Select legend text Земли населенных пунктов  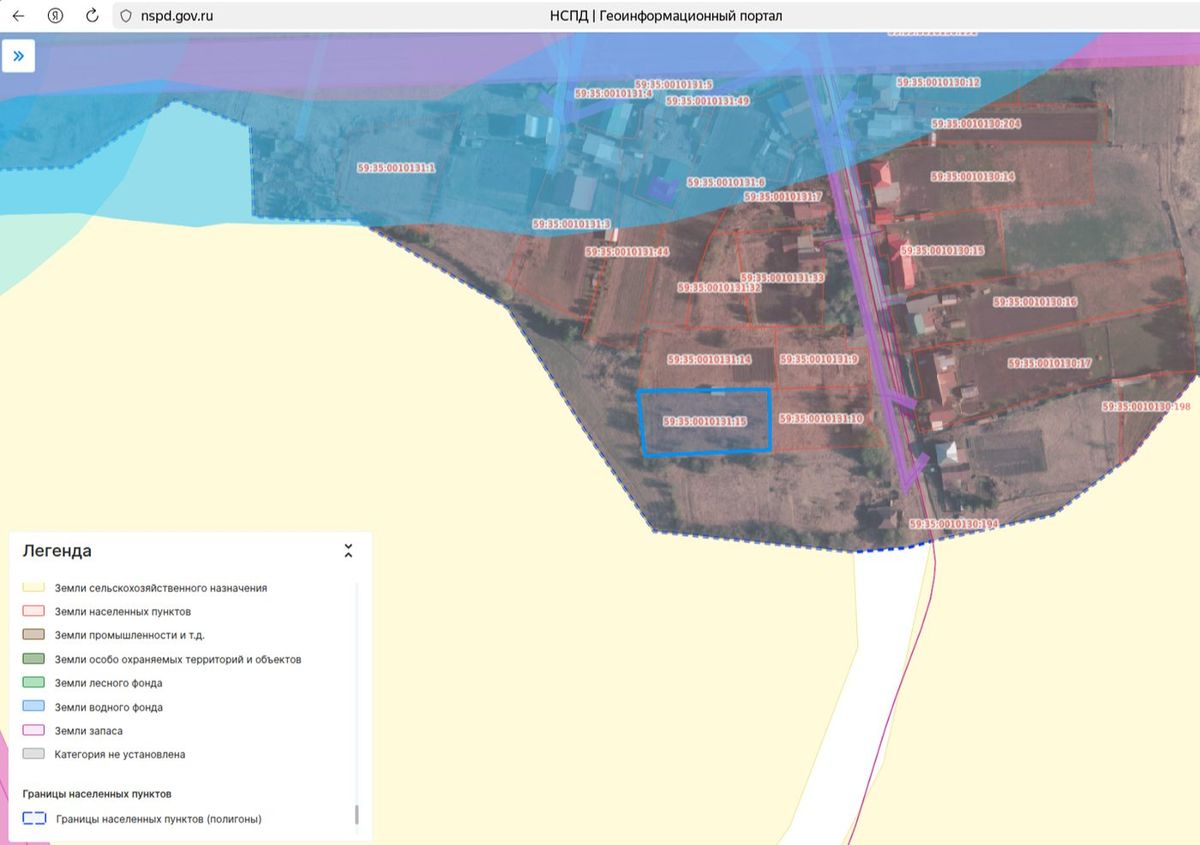tap(123, 611)
